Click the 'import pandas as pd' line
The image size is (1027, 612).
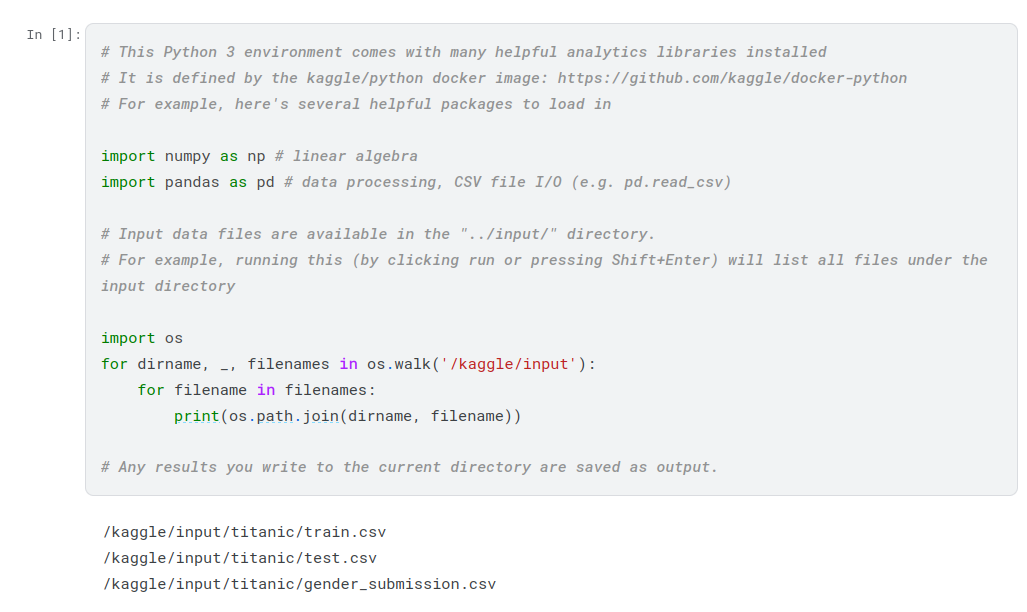(187, 182)
